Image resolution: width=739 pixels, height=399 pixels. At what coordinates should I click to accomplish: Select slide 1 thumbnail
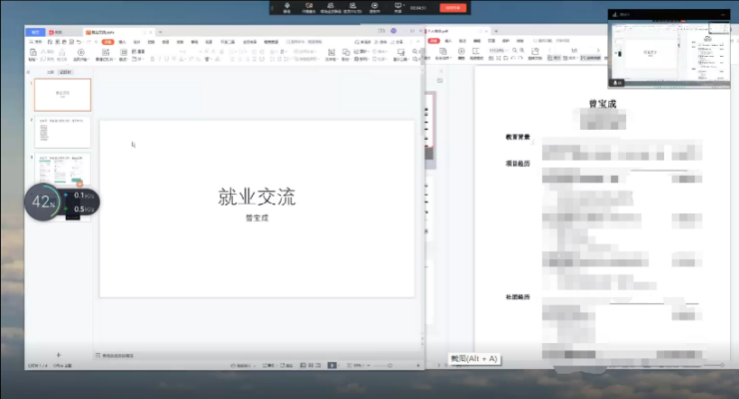tap(62, 95)
